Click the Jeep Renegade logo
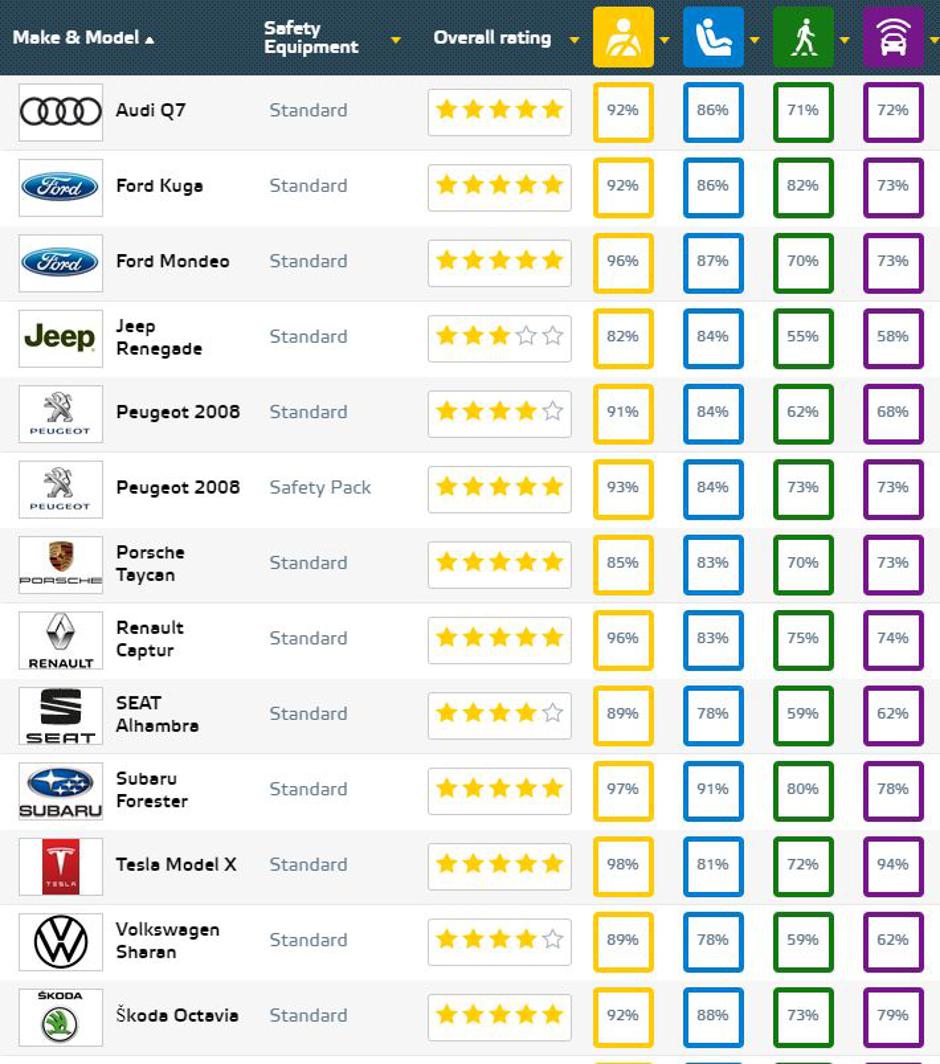This screenshot has width=940, height=1064. 61,337
